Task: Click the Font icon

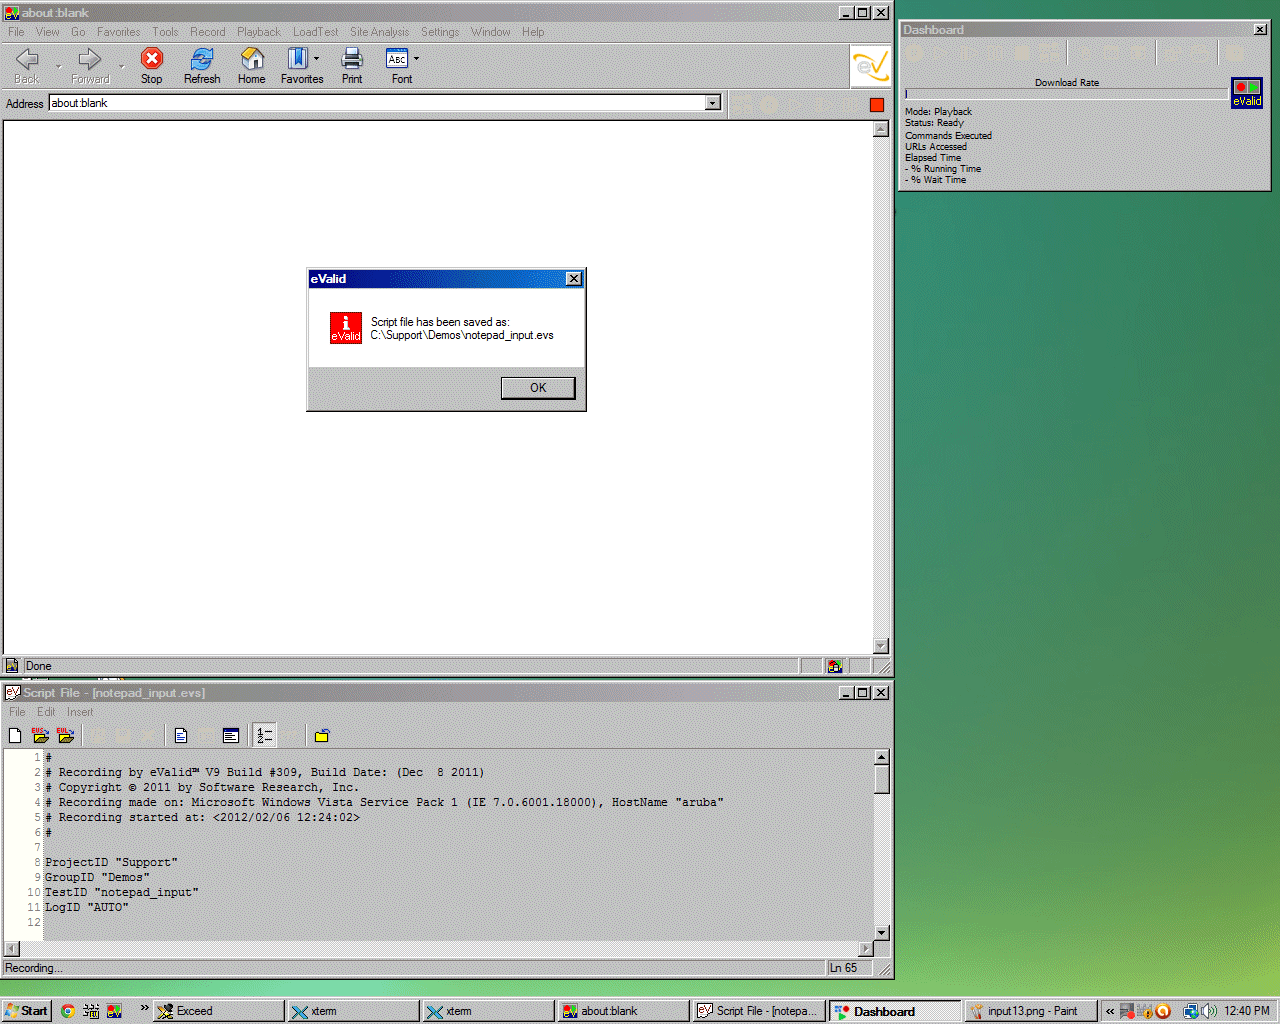Action: click(397, 59)
